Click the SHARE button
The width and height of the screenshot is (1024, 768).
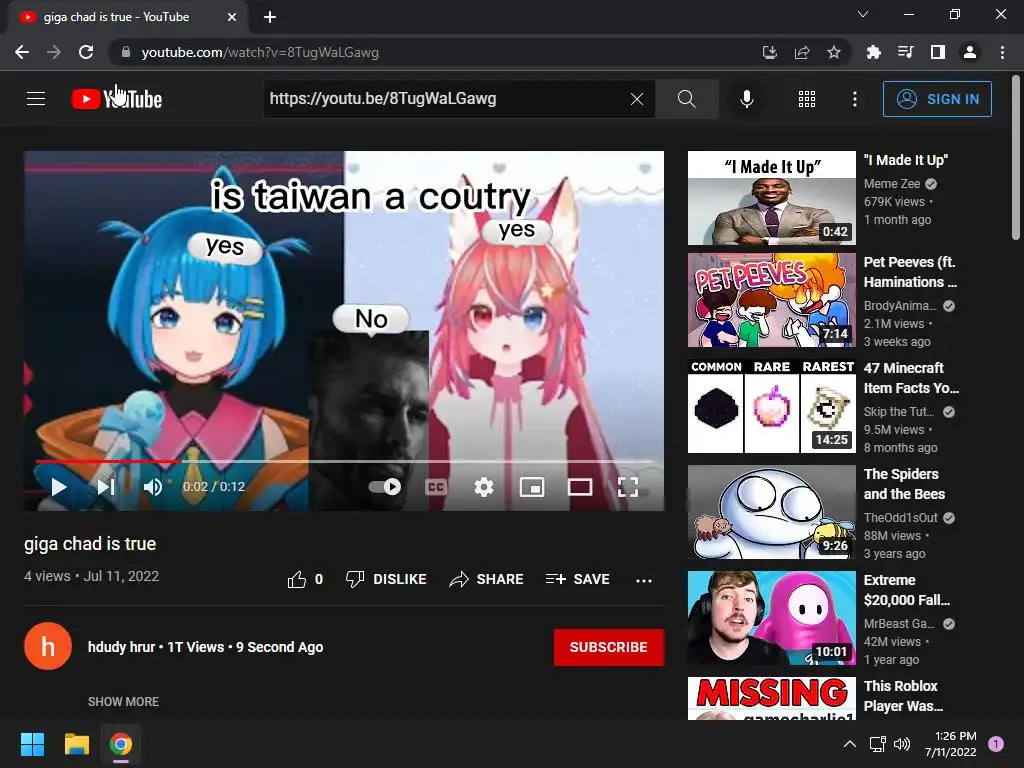487,579
